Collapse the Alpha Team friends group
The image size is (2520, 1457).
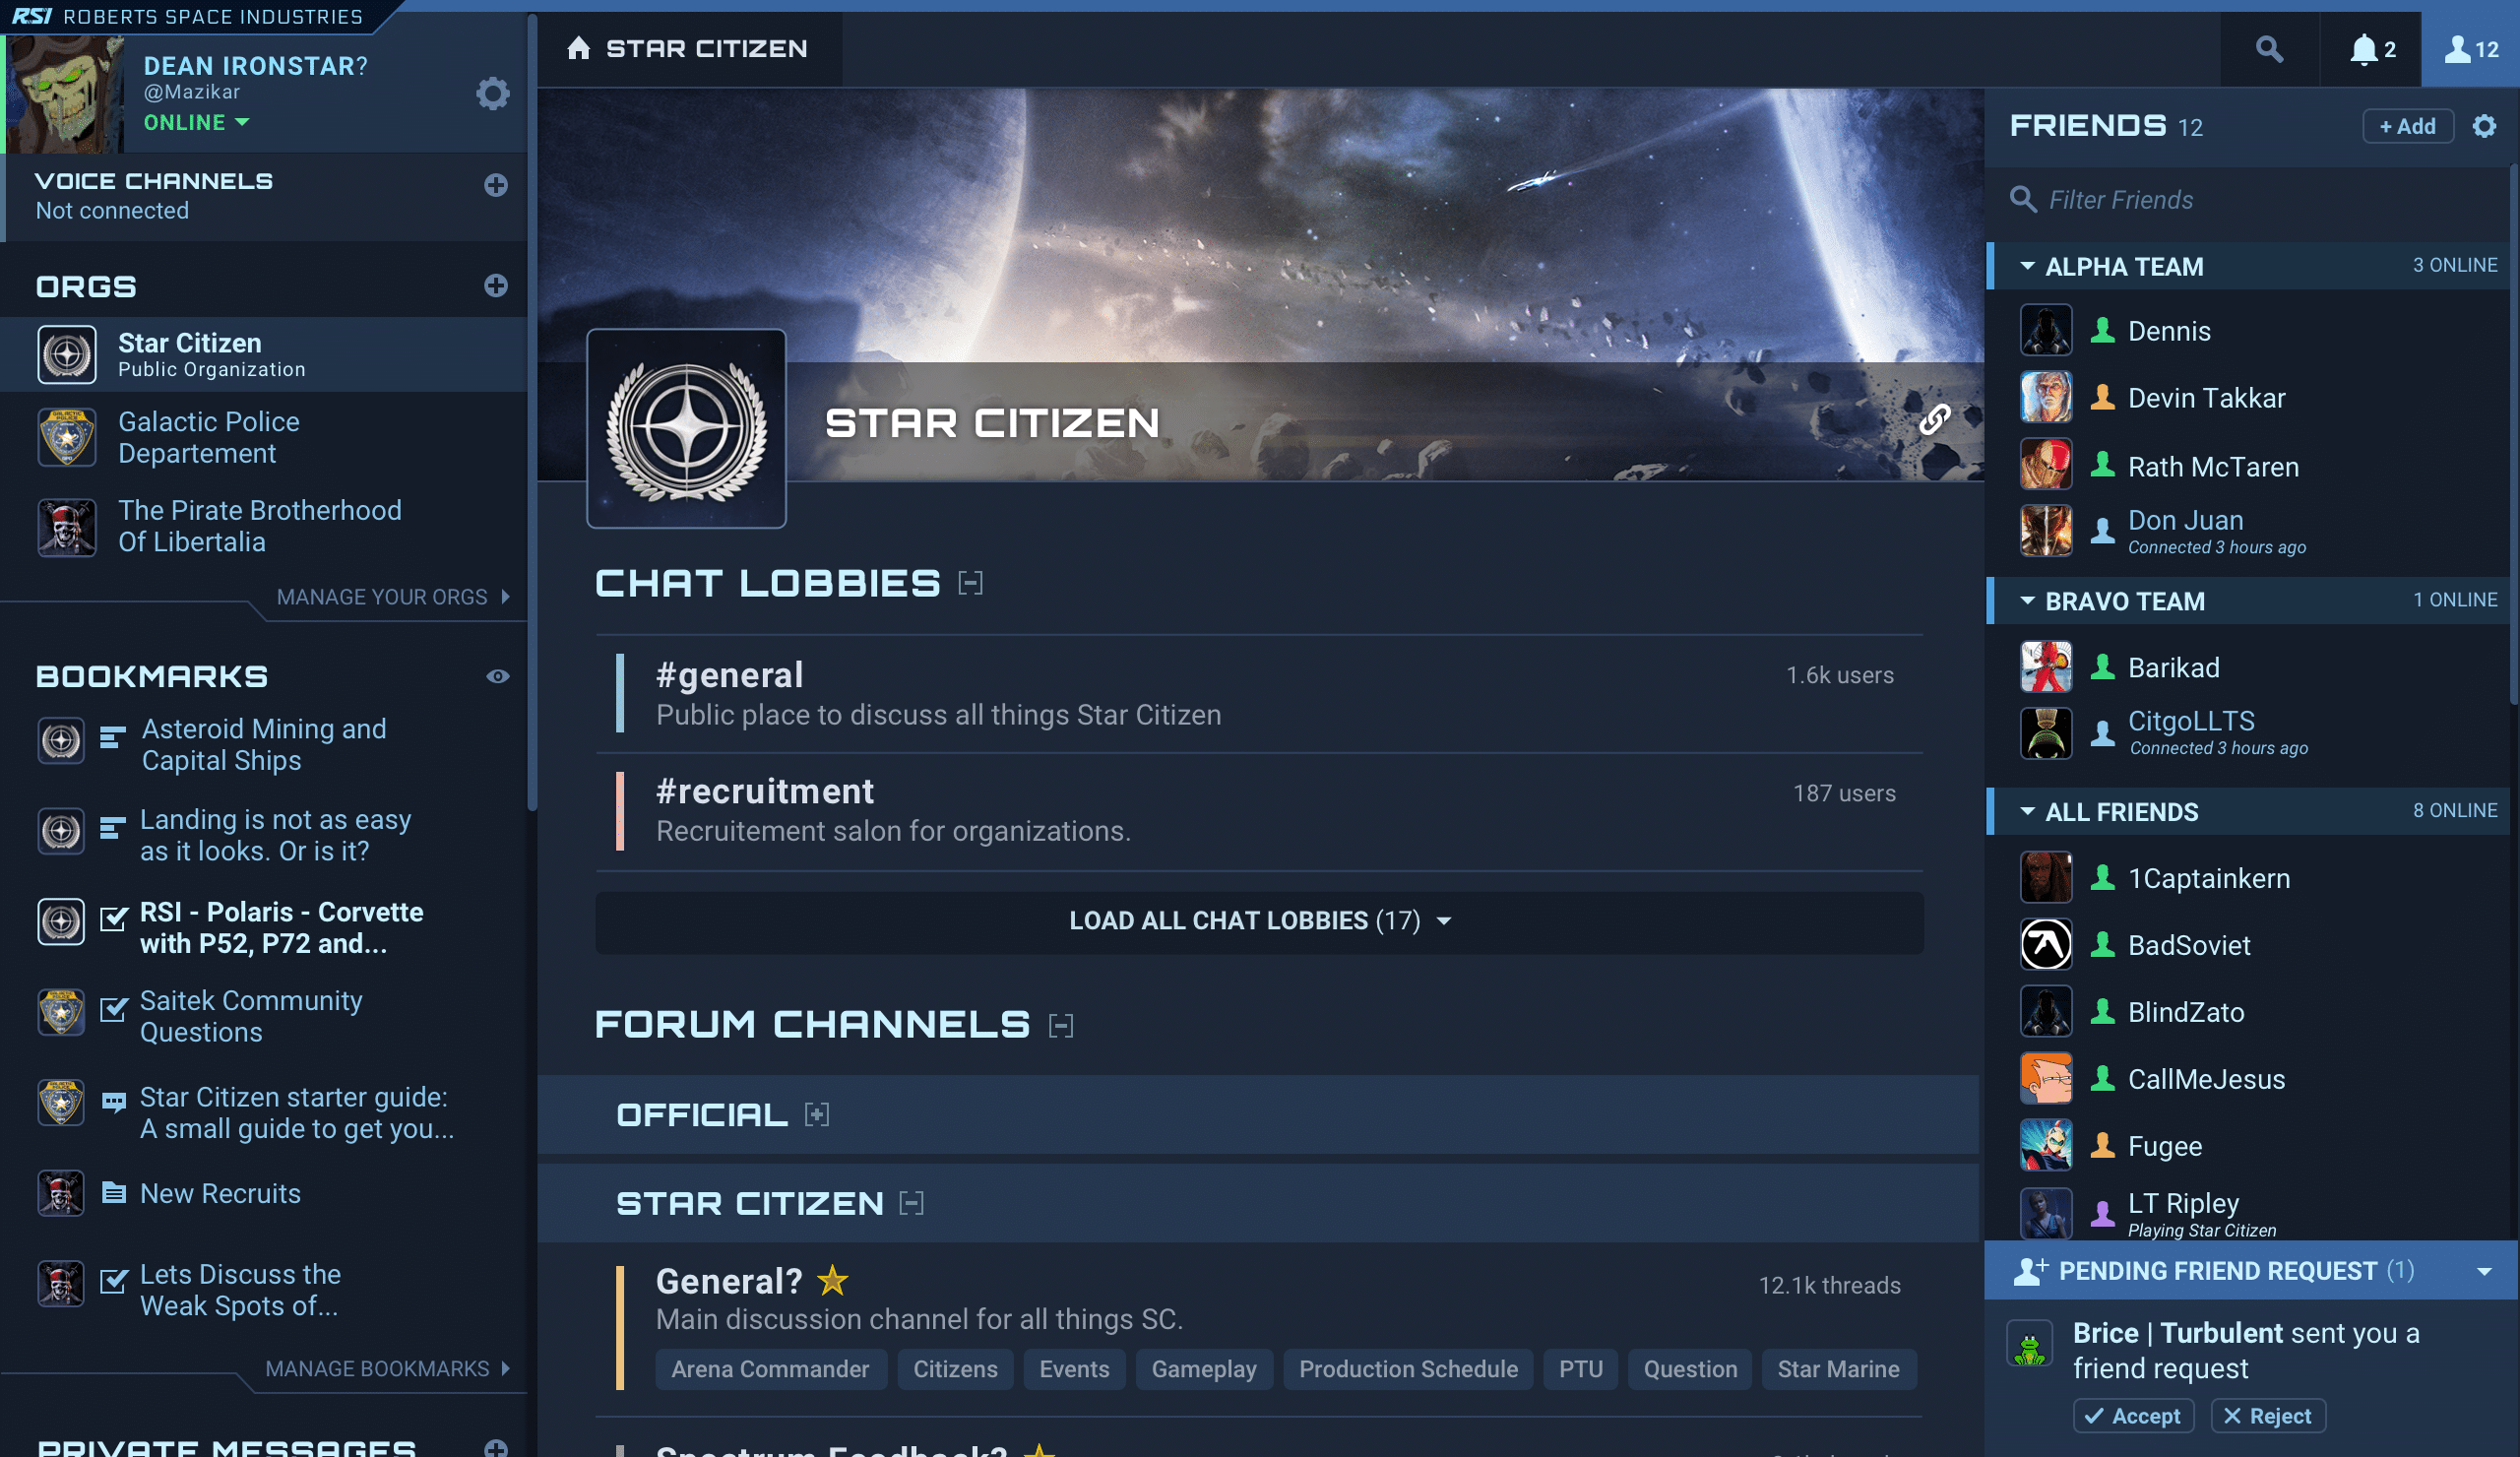(x=2027, y=266)
